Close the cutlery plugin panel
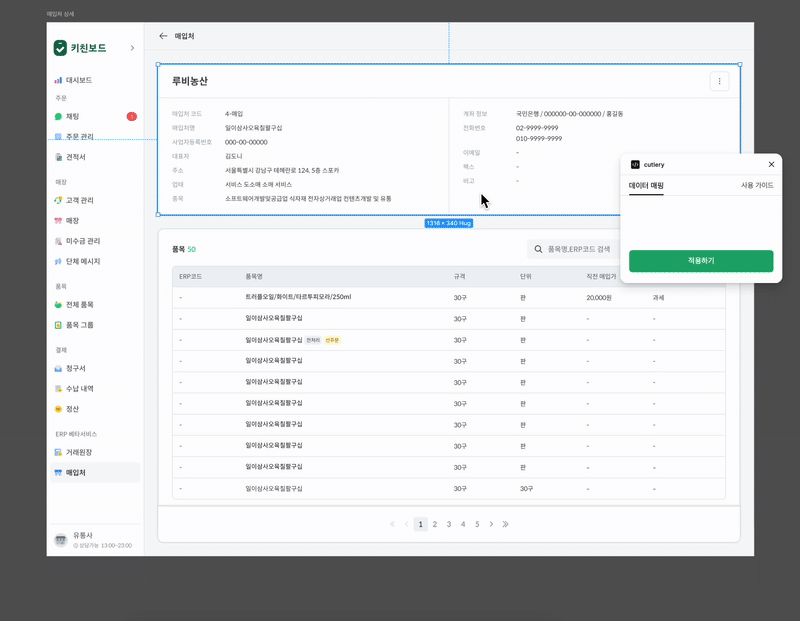800x621 pixels. tap(771, 164)
